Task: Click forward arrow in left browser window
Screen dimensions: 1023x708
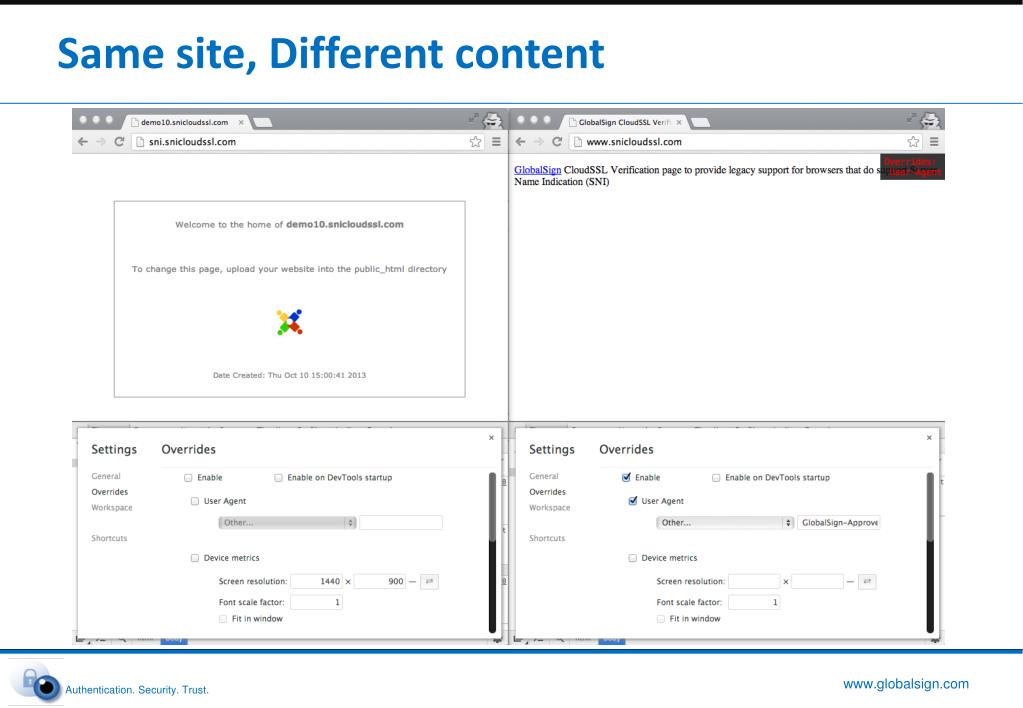Action: pyautogui.click(x=100, y=142)
